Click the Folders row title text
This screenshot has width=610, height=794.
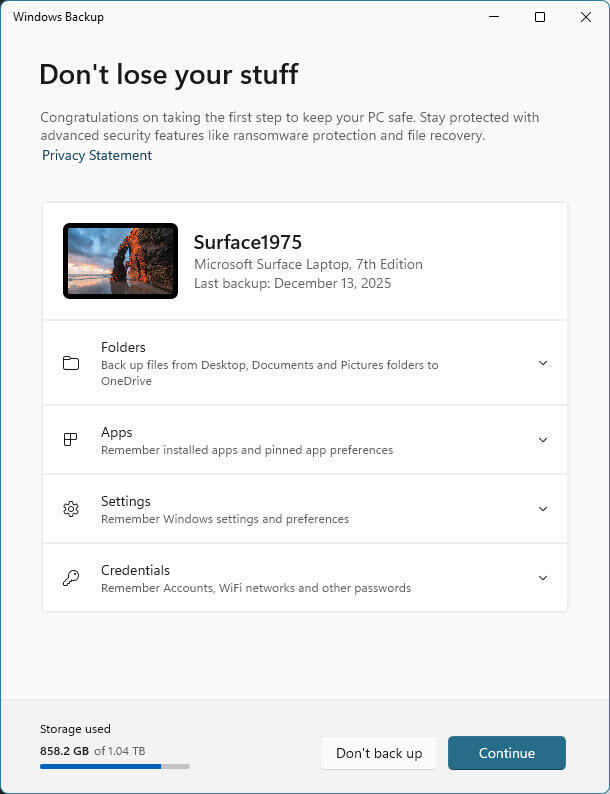coord(123,347)
